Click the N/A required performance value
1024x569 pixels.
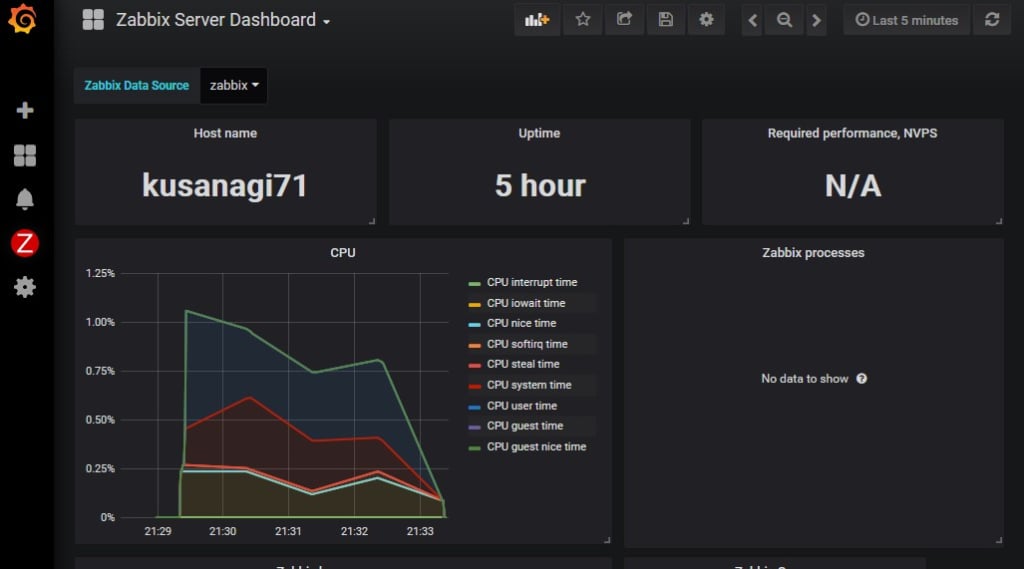point(853,186)
